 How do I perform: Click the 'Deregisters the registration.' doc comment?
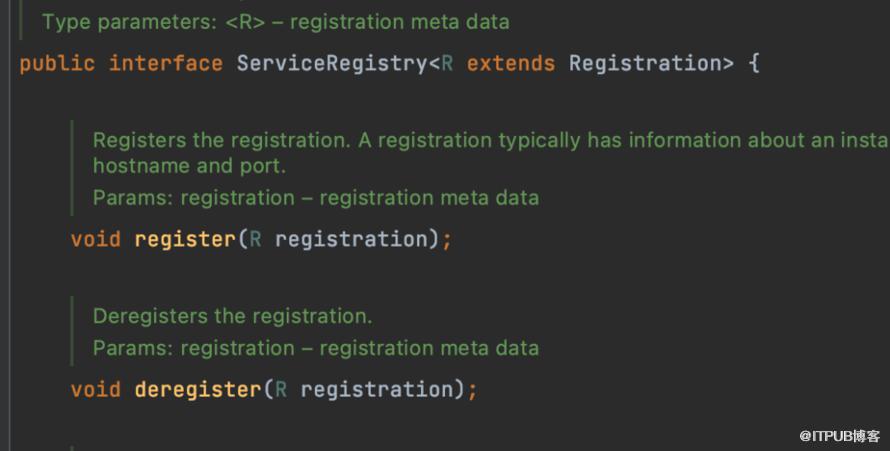click(x=232, y=316)
